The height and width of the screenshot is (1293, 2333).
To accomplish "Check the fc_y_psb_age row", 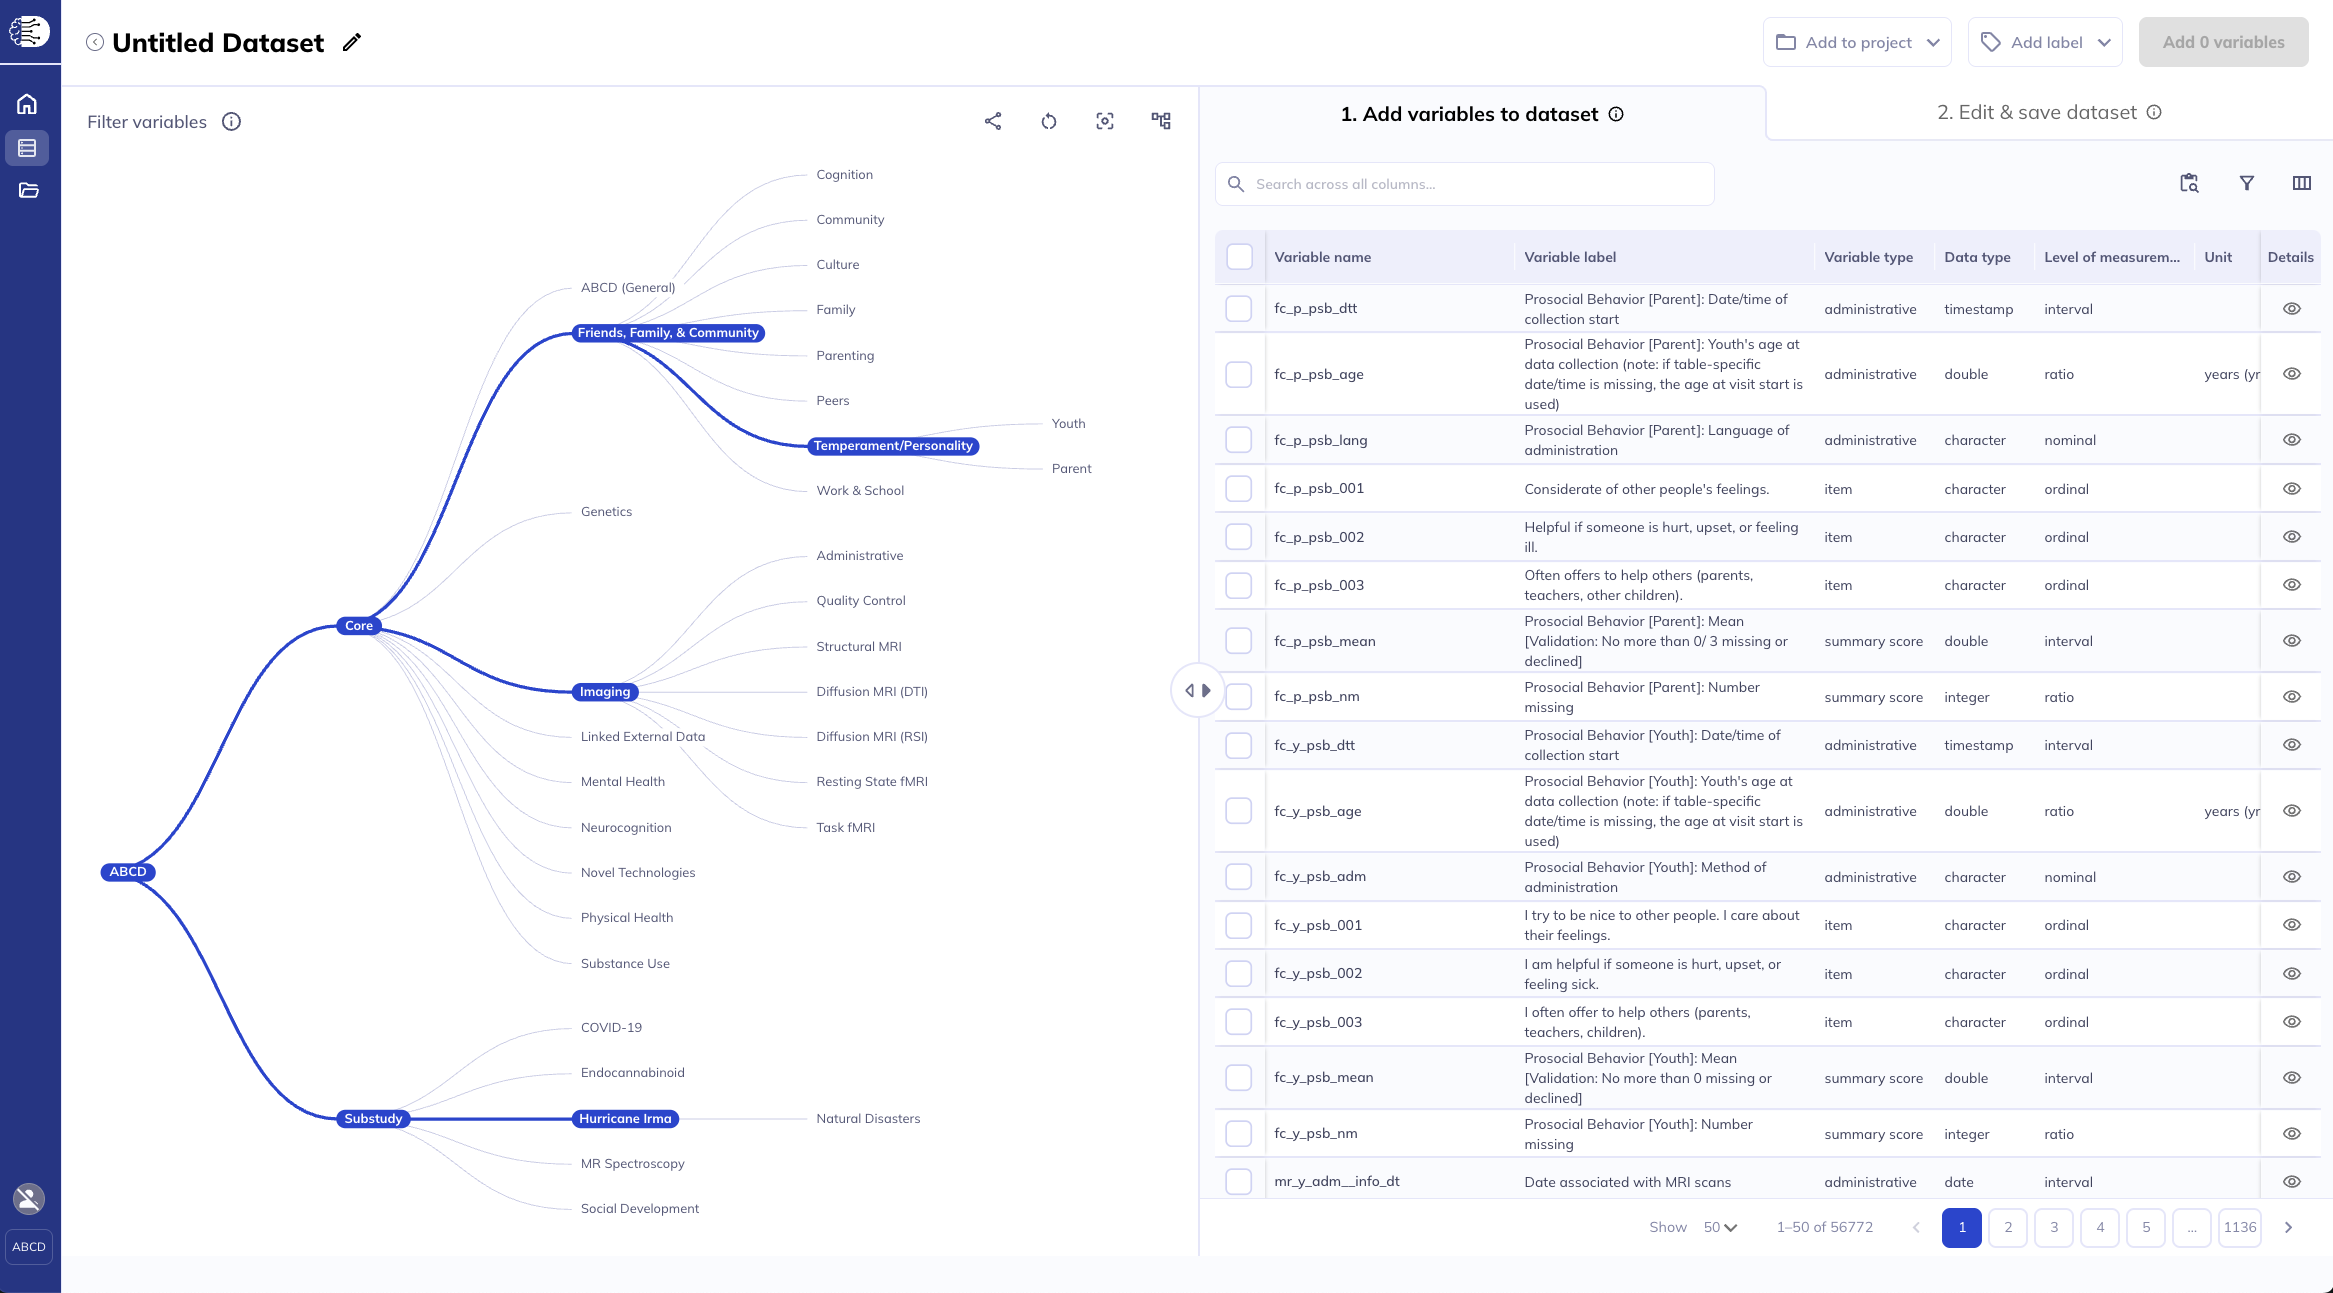I will [x=1239, y=811].
